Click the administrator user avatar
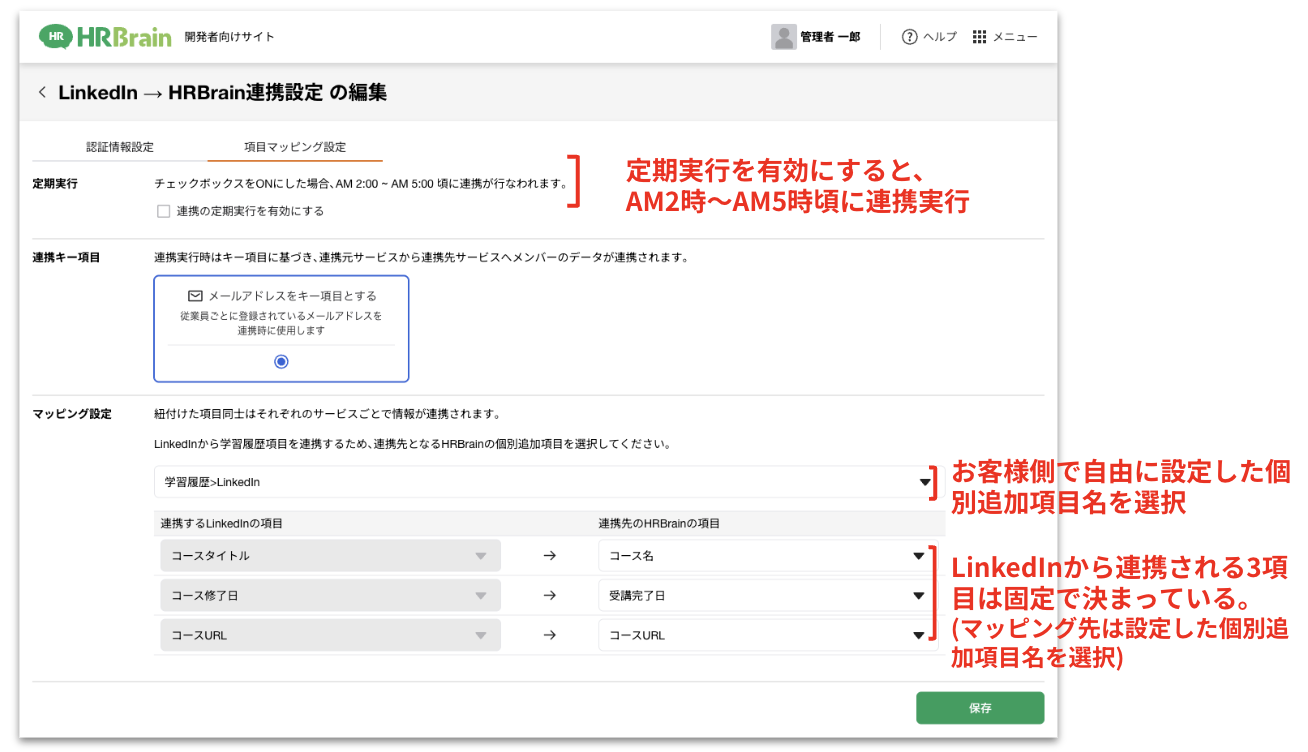1308x752 pixels. tap(783, 37)
